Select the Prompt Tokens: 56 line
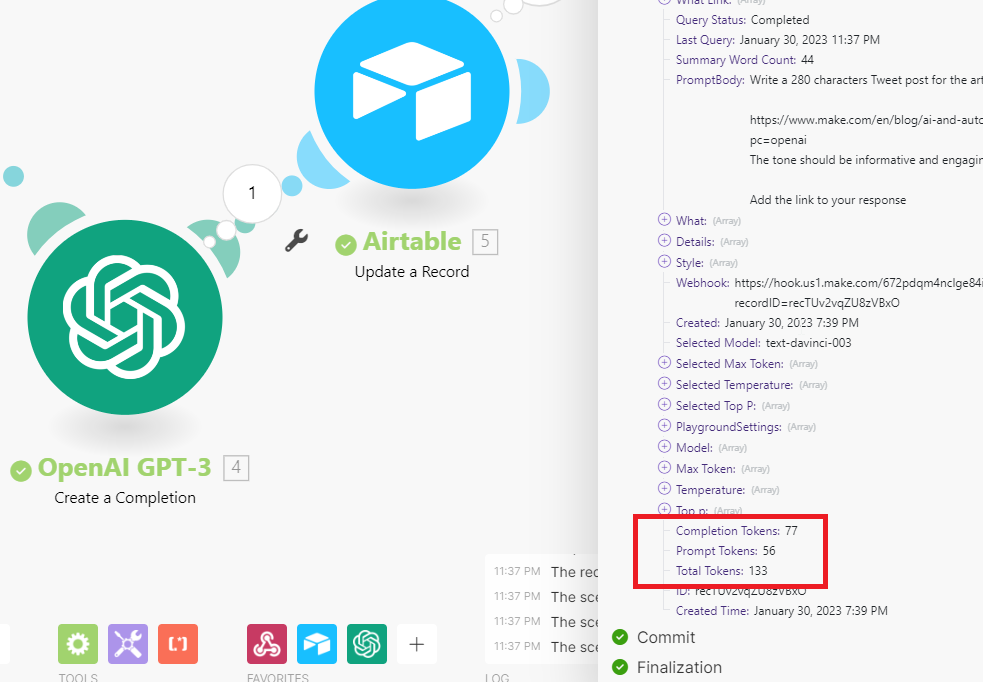Image resolution: width=983 pixels, height=682 pixels. pyautogui.click(x=725, y=551)
